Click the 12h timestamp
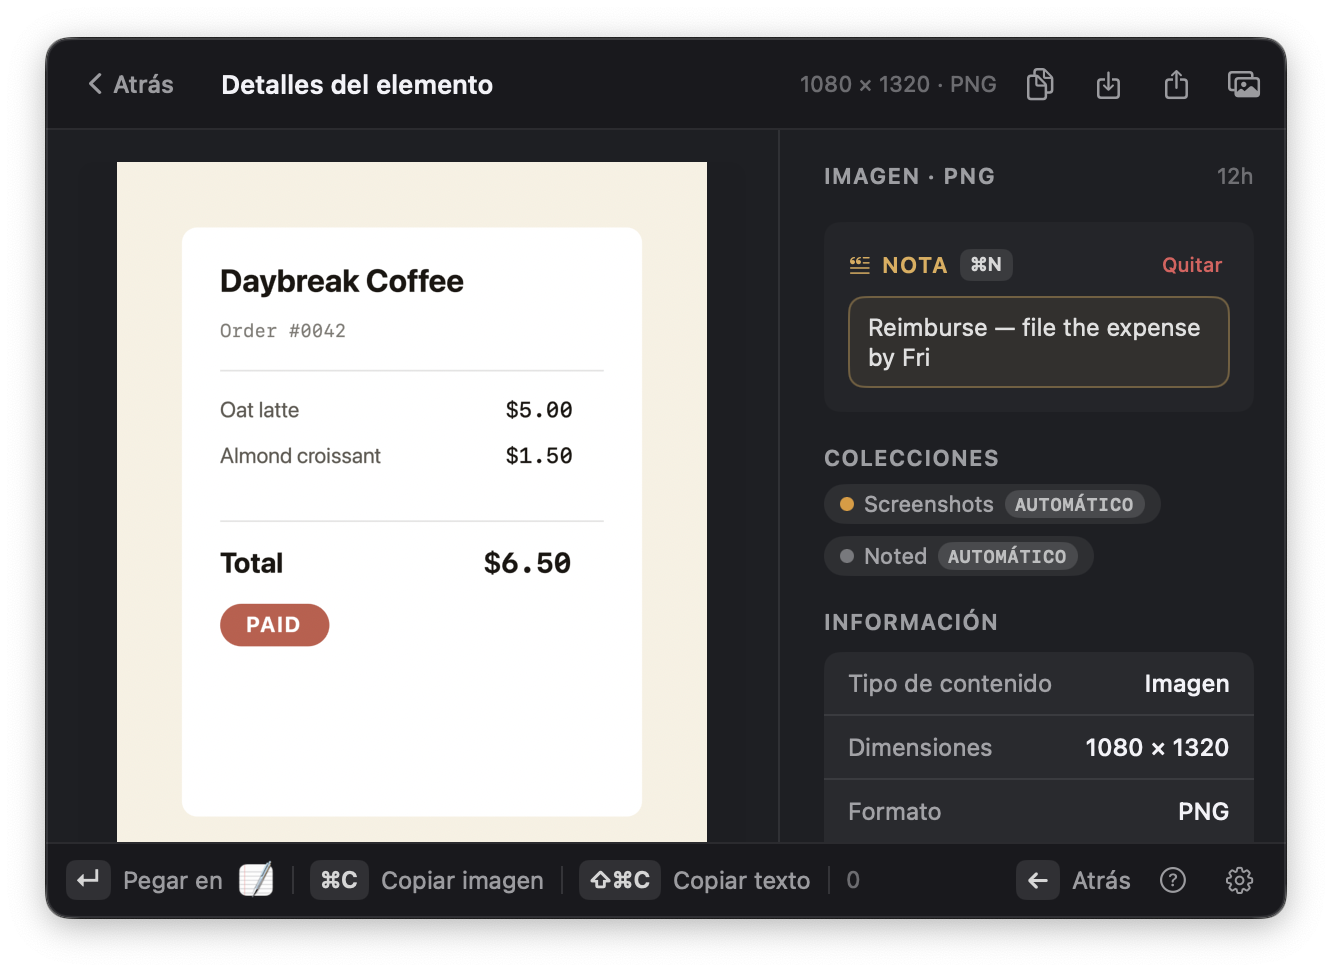This screenshot has height=972, width=1332. pos(1234,177)
